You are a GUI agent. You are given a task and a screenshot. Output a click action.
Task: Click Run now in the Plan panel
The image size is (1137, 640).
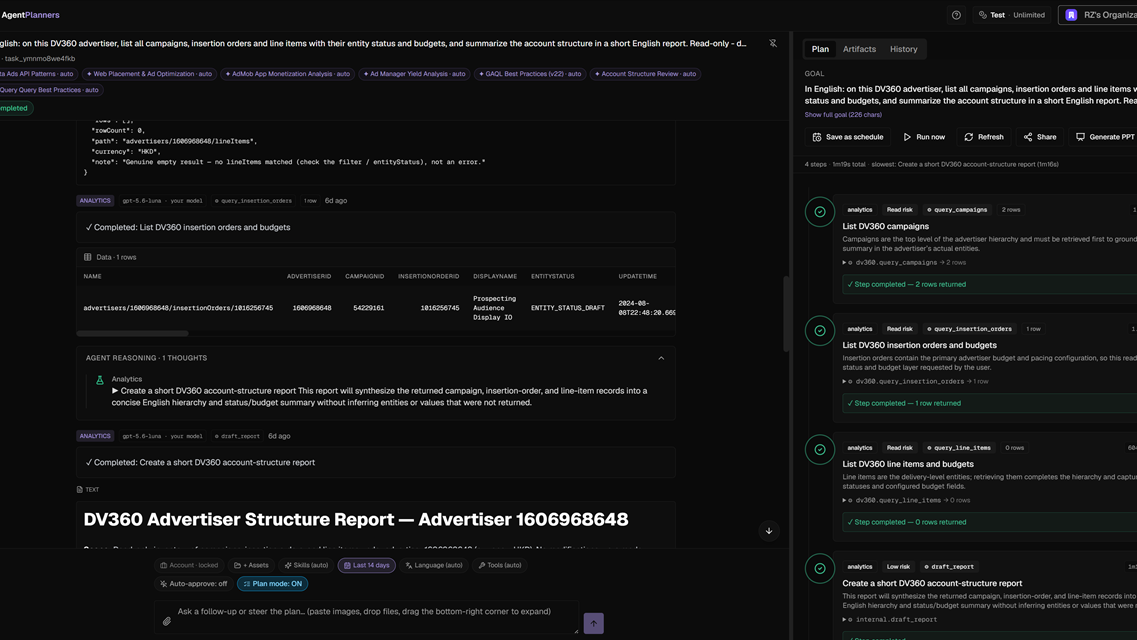[x=924, y=137]
